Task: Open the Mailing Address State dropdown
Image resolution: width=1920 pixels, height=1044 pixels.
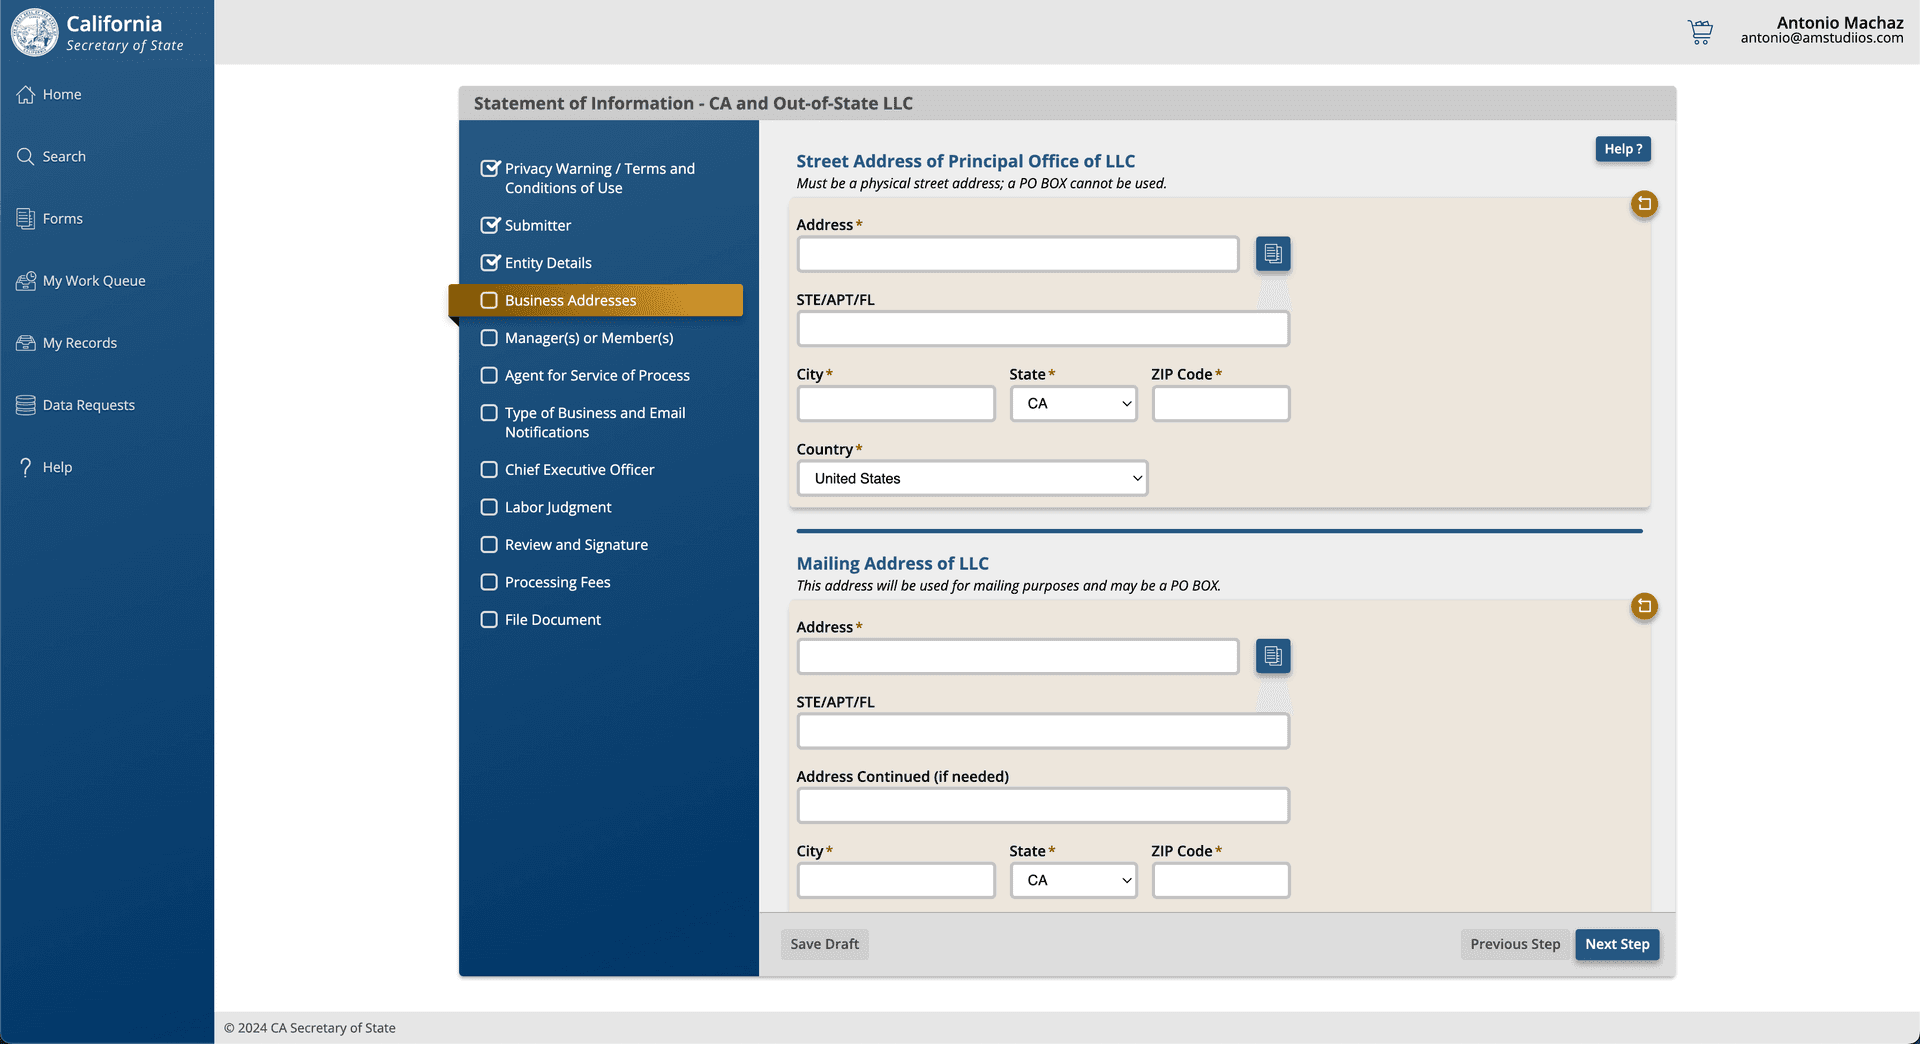Action: (x=1073, y=881)
